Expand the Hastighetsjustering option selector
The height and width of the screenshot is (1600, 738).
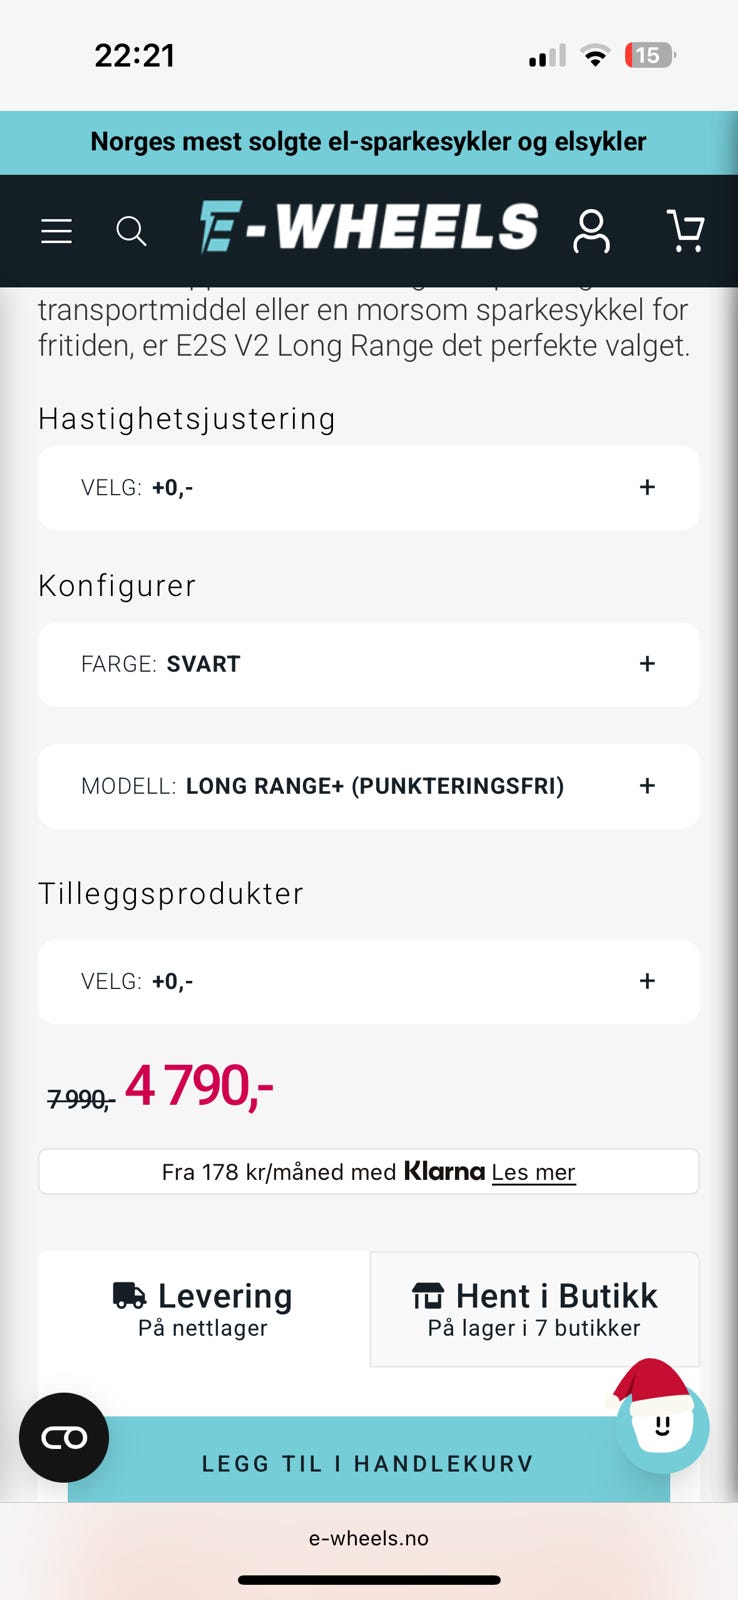point(369,488)
